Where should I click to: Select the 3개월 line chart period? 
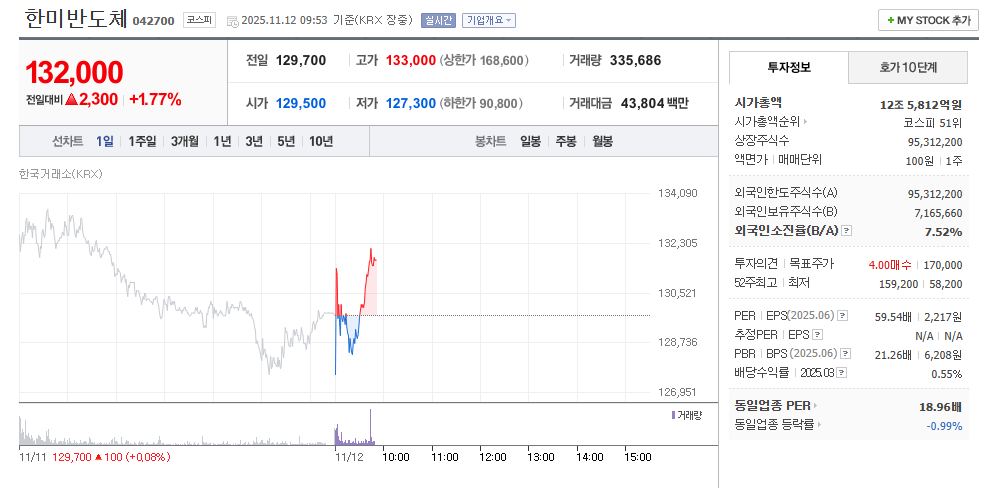(x=185, y=142)
